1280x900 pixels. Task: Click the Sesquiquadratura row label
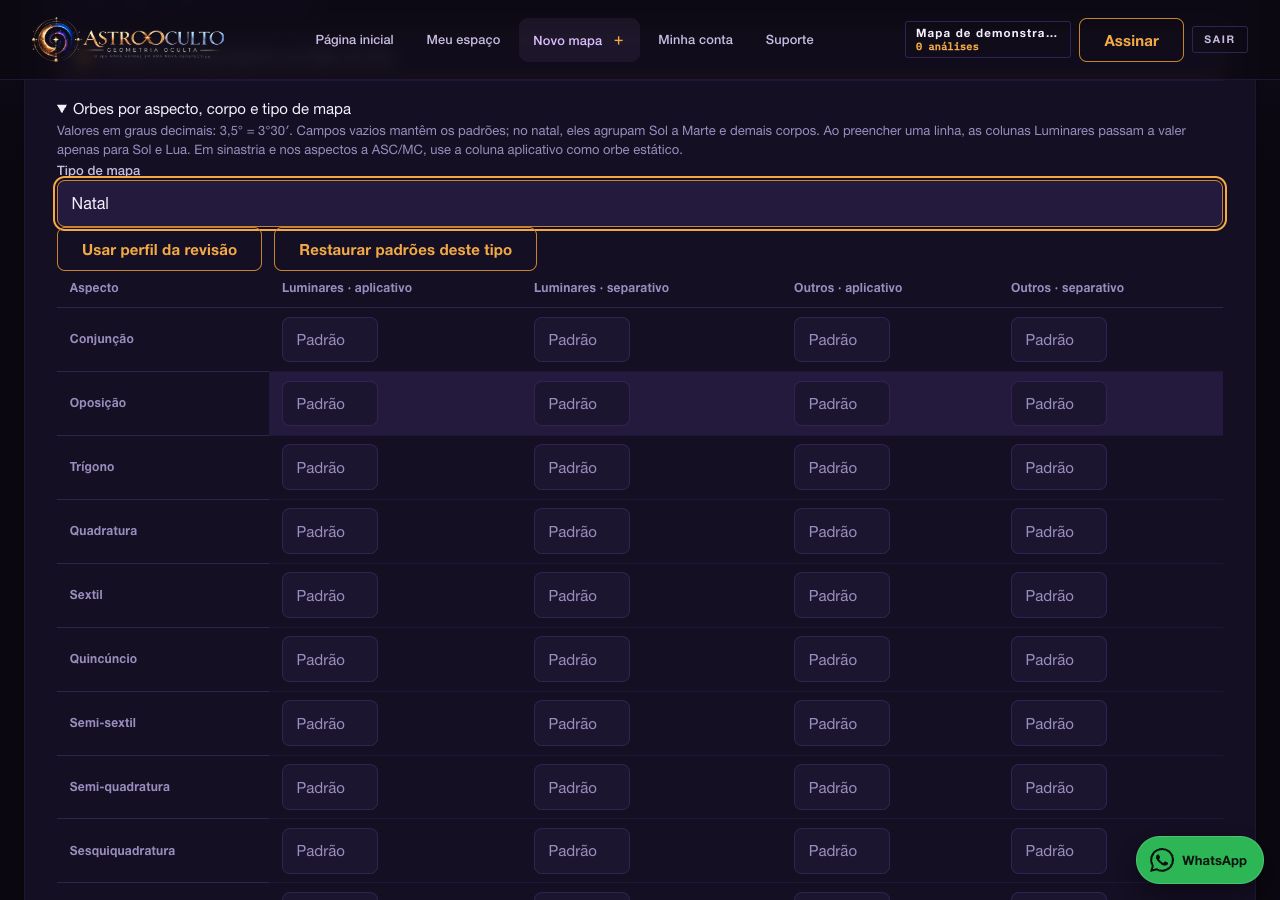click(122, 851)
